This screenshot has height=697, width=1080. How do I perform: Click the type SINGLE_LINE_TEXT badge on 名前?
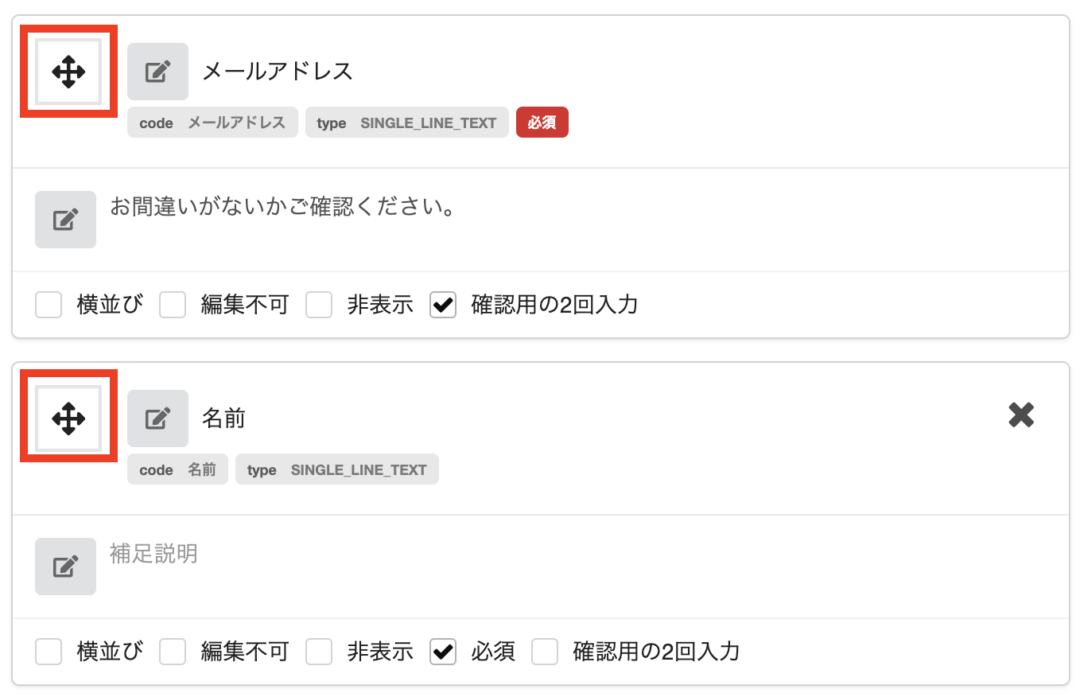[337, 469]
